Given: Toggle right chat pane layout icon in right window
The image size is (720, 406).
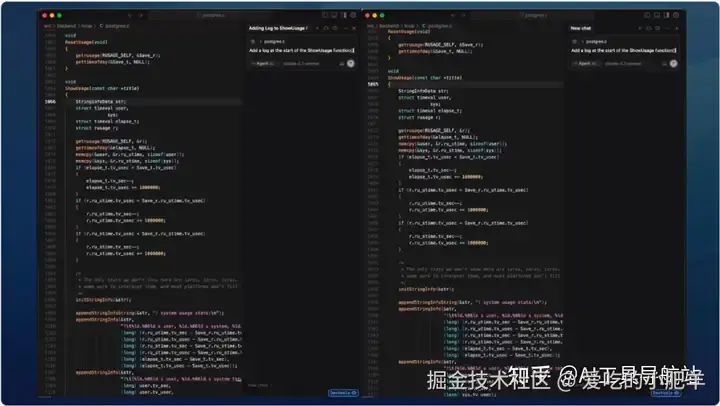Looking at the screenshot, I should (x=666, y=15).
